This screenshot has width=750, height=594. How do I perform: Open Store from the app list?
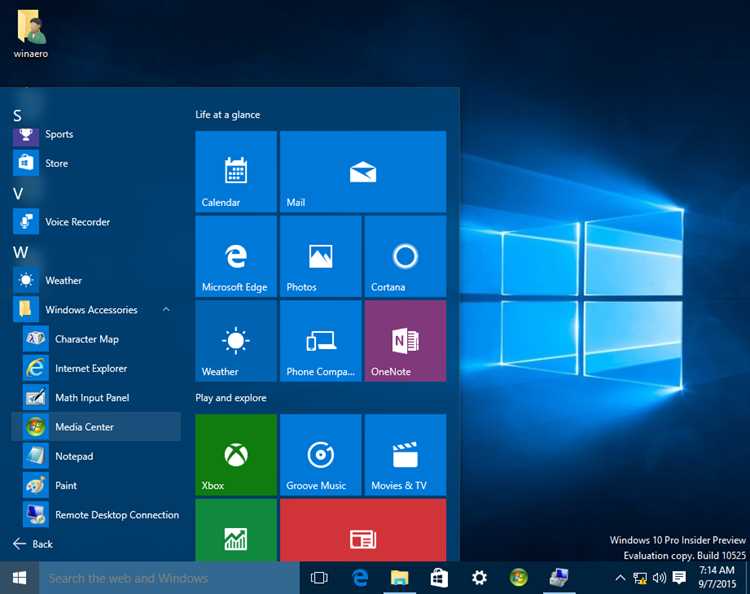(96, 163)
